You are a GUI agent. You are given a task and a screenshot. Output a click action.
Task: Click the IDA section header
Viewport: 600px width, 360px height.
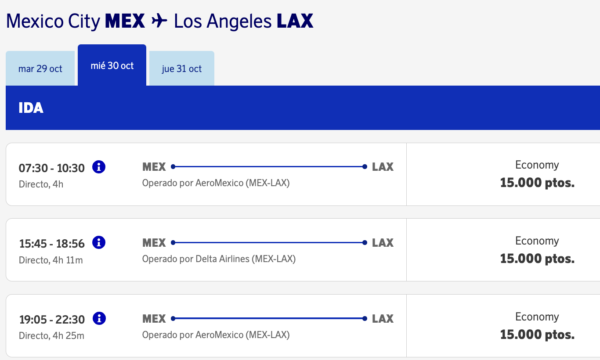tap(303, 108)
